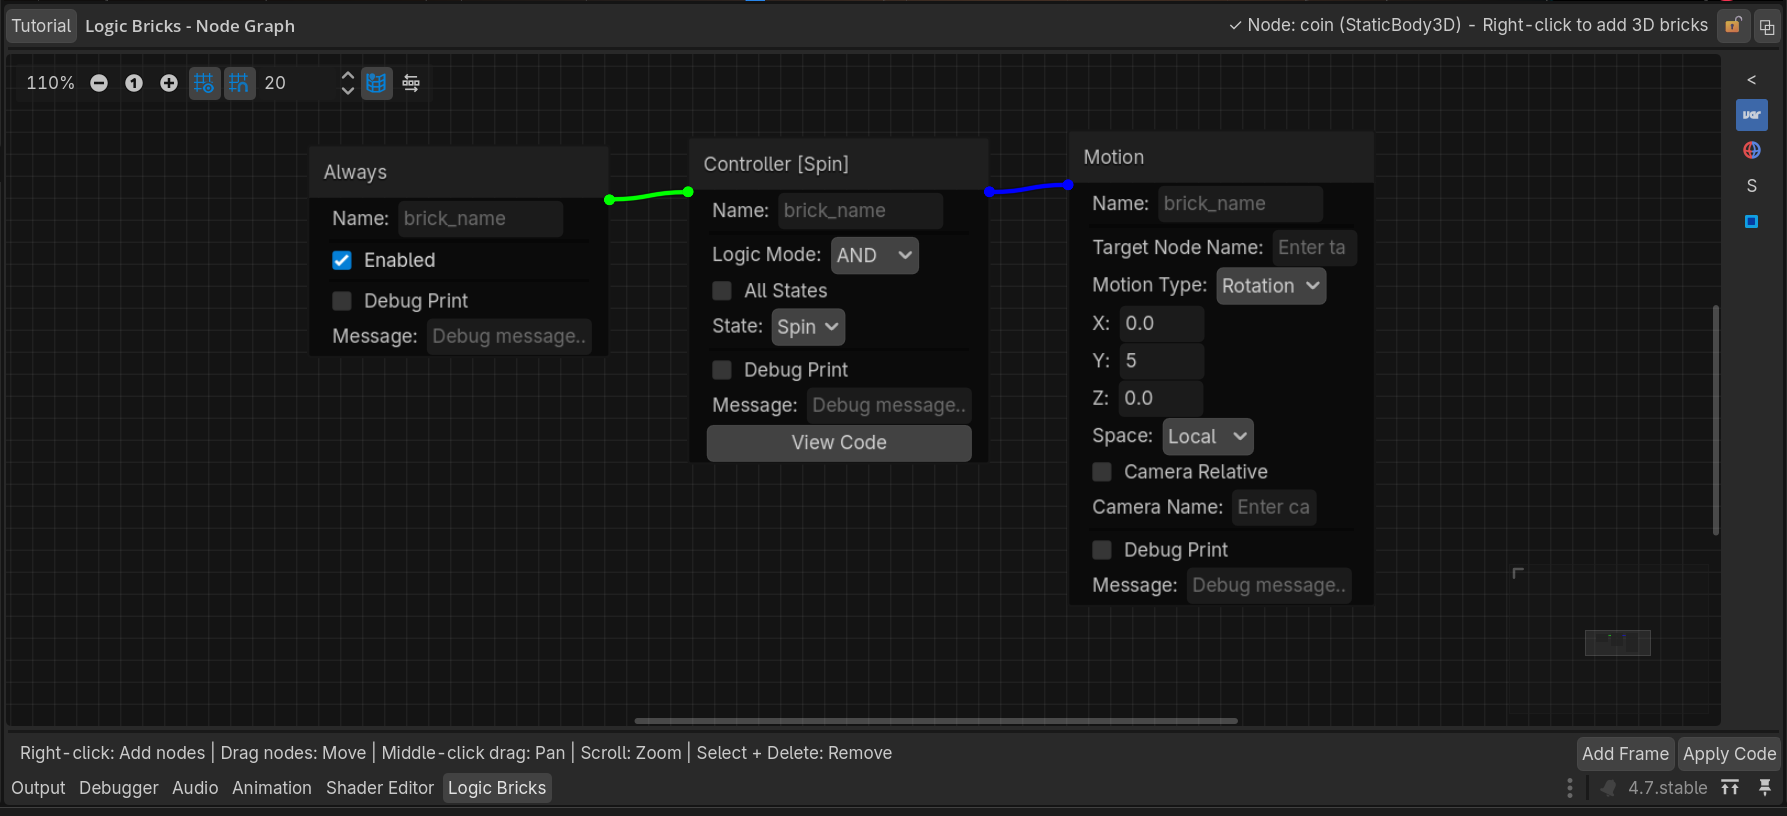Zoom in the node graph
Image resolution: width=1787 pixels, height=816 pixels.
click(x=169, y=83)
